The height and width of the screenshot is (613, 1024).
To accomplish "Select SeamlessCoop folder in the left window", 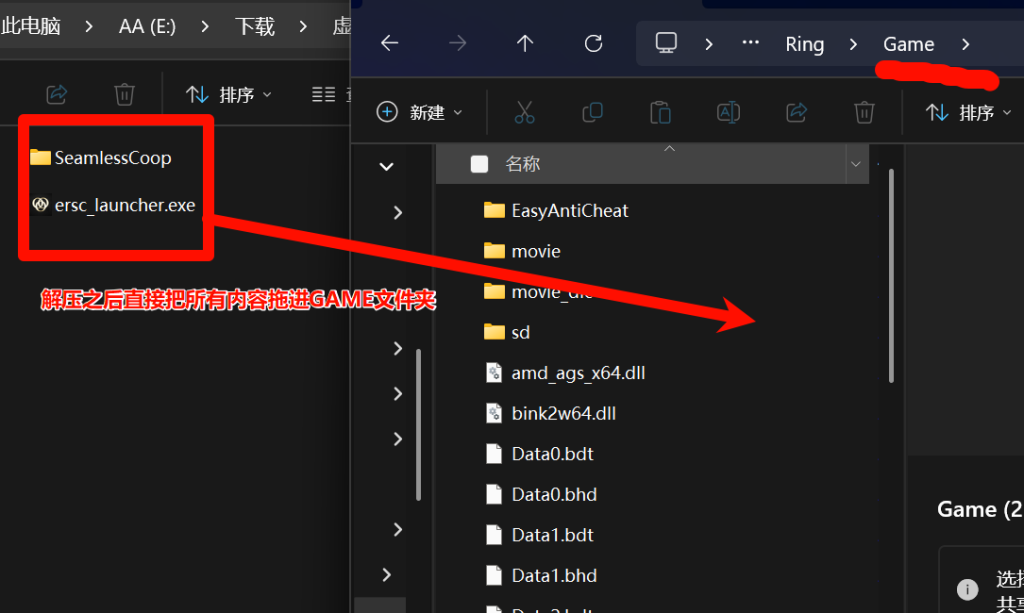I will pos(101,157).
